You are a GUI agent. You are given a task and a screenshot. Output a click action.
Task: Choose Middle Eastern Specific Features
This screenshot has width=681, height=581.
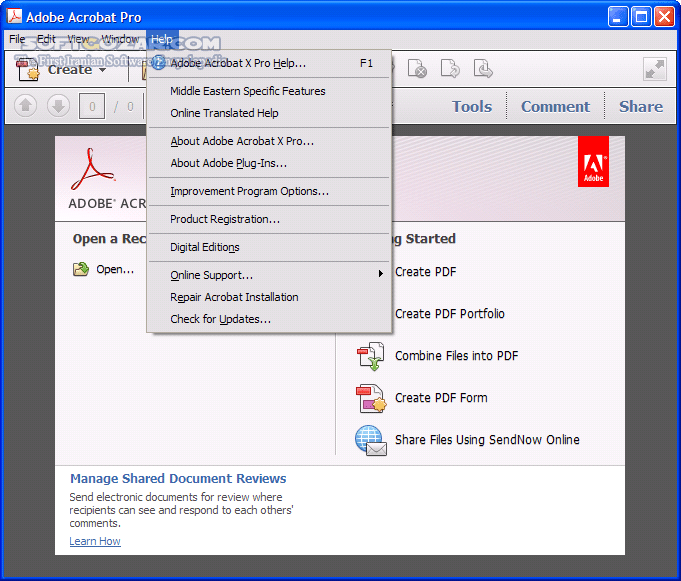click(x=269, y=91)
